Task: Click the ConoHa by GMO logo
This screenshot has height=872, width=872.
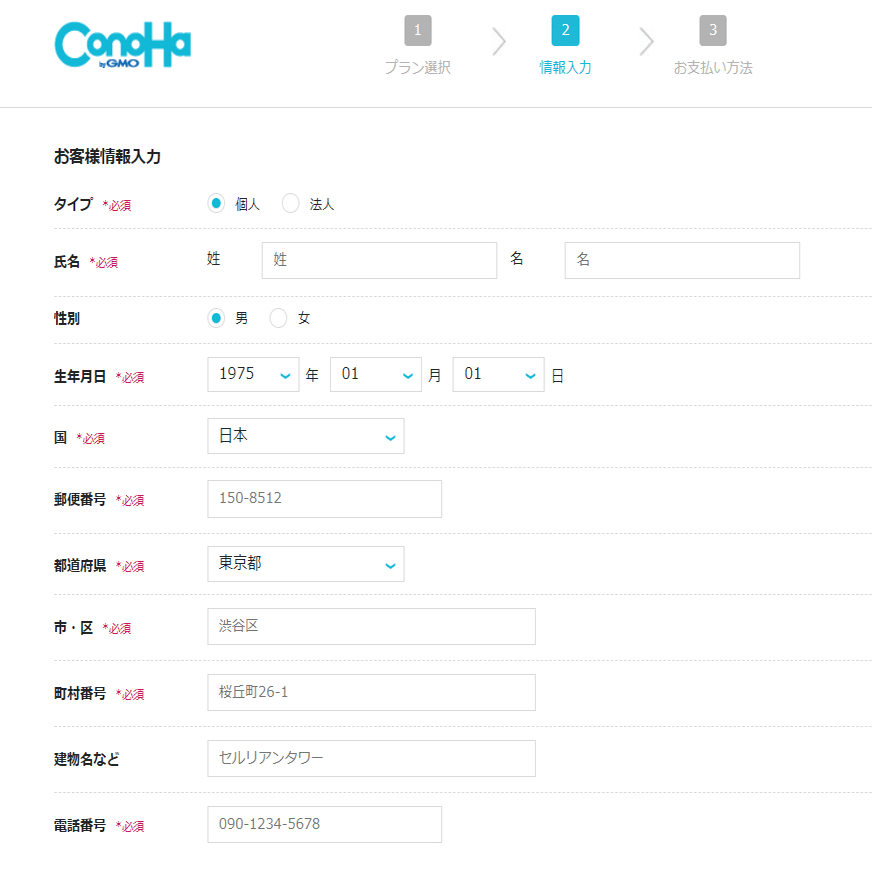Action: (x=122, y=45)
